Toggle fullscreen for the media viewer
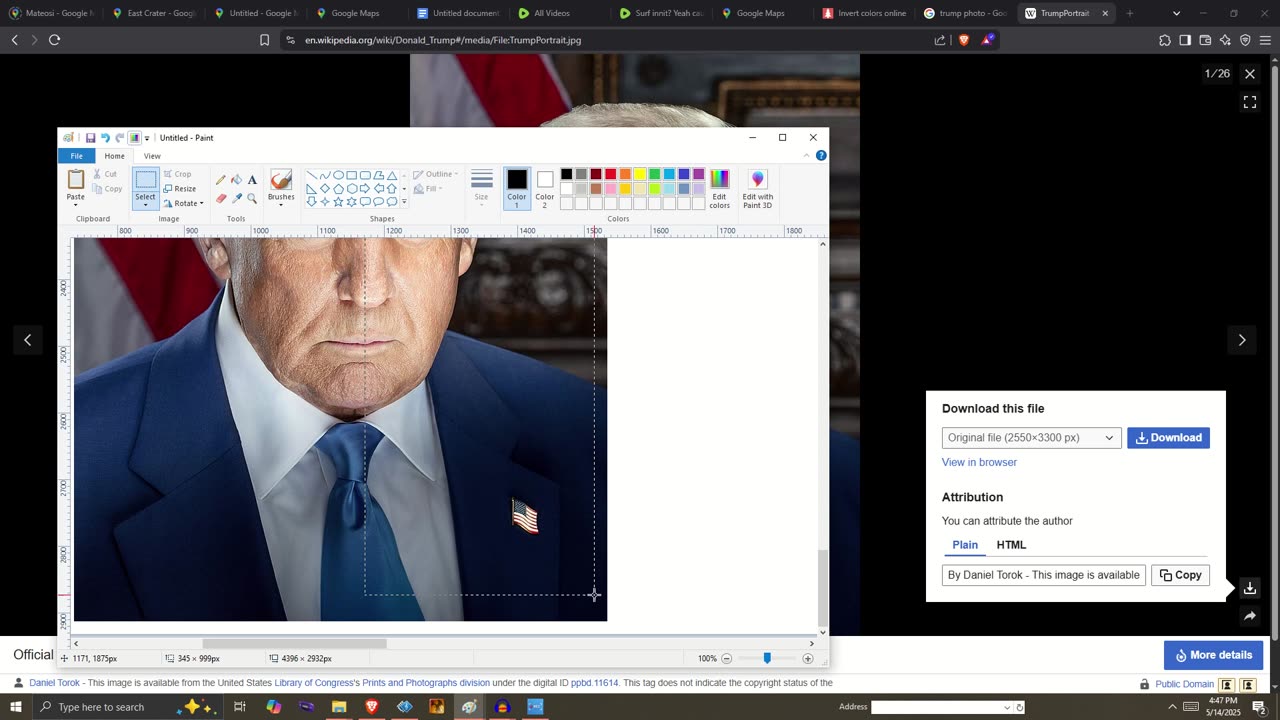This screenshot has height=720, width=1280. (x=1249, y=102)
